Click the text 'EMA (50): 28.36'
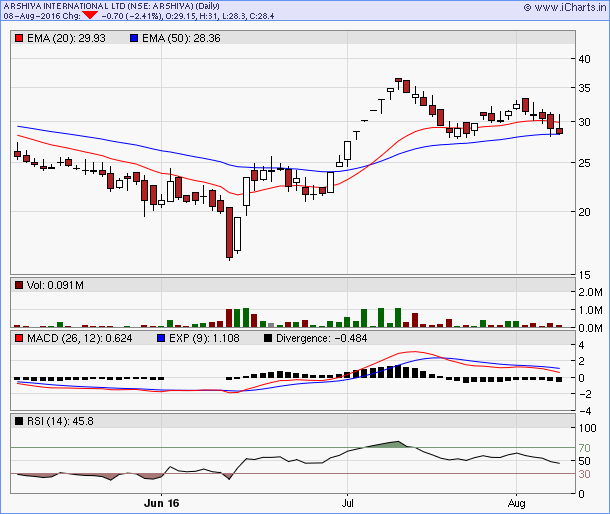Image resolution: width=610 pixels, height=514 pixels. click(x=181, y=38)
